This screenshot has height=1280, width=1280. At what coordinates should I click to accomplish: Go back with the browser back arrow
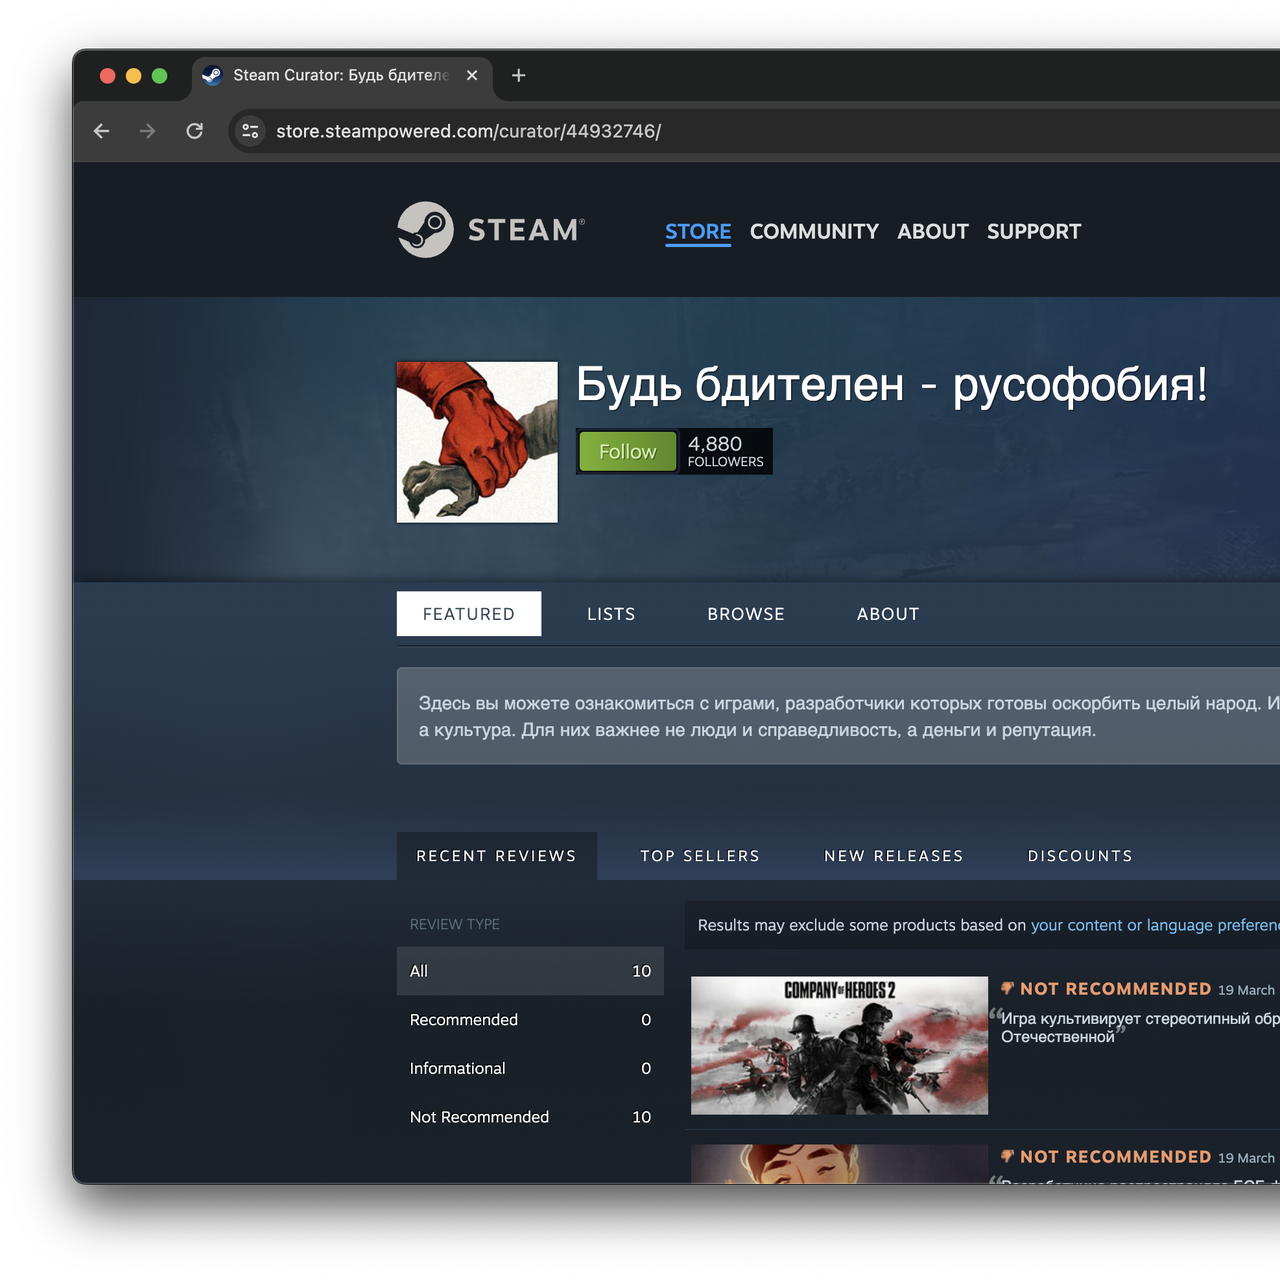(x=101, y=131)
